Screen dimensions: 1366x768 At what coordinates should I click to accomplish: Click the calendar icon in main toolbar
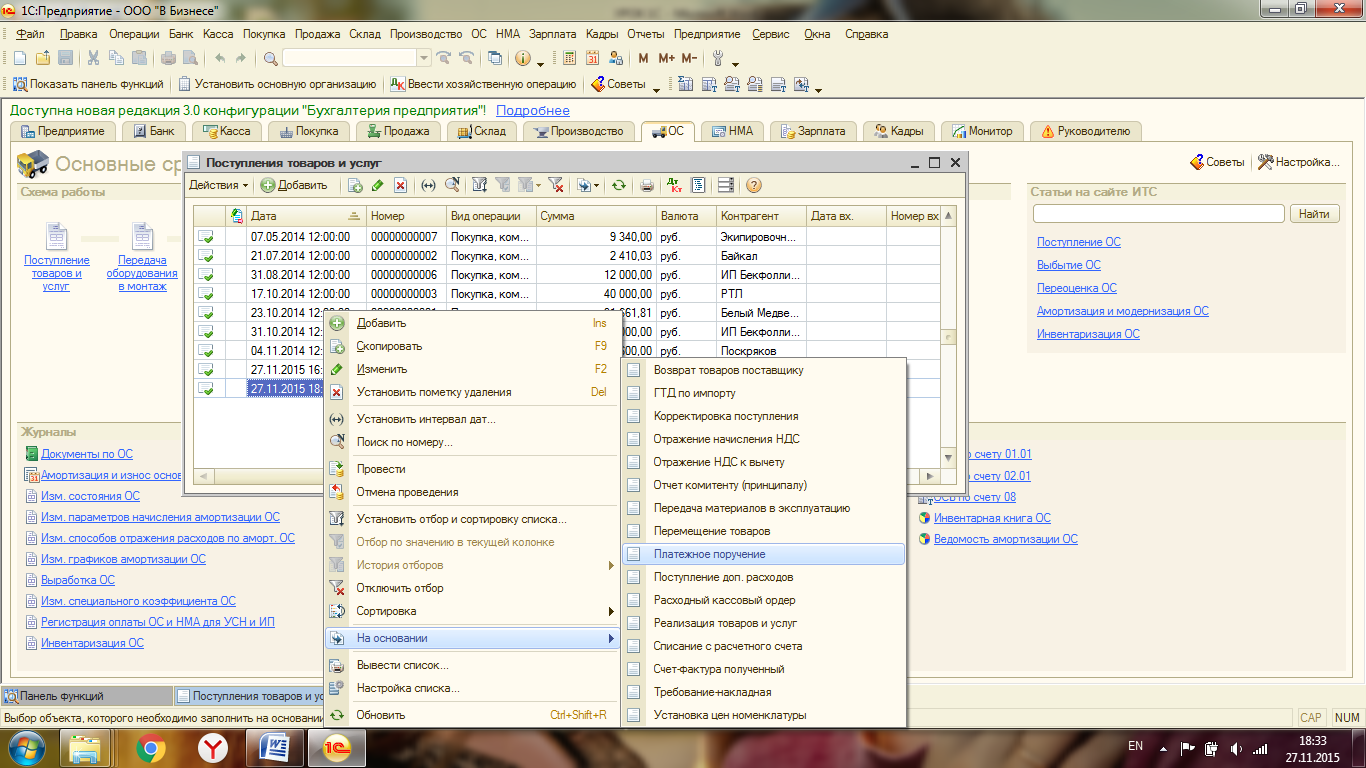pos(593,58)
